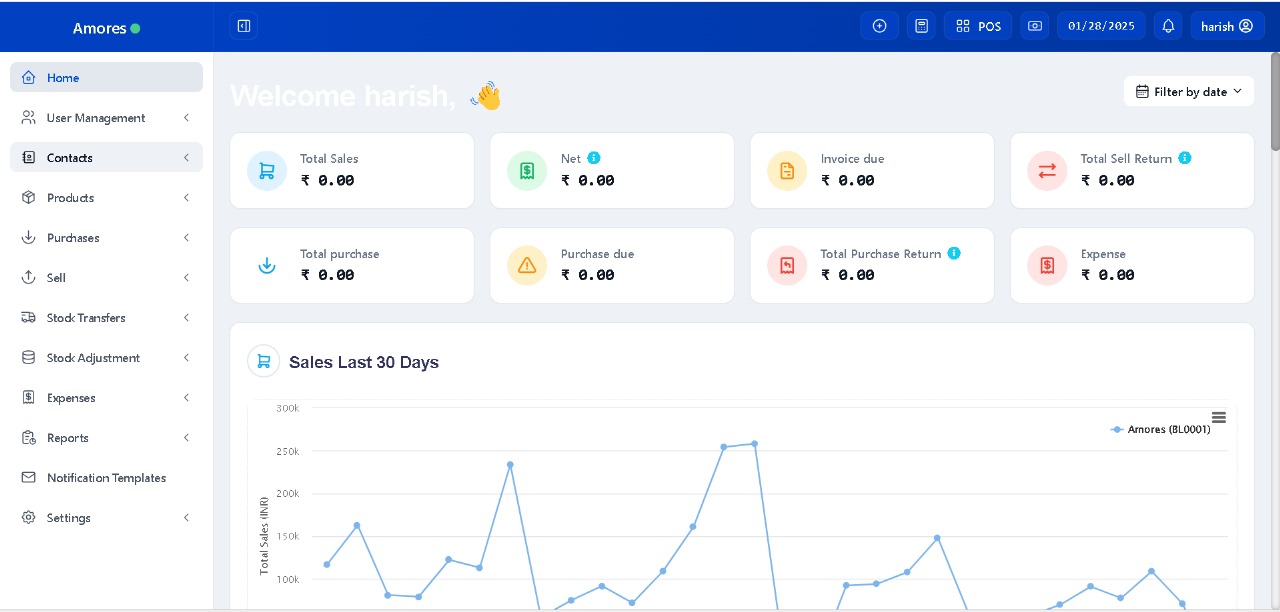Click the Home house icon in the sidebar

point(28,77)
